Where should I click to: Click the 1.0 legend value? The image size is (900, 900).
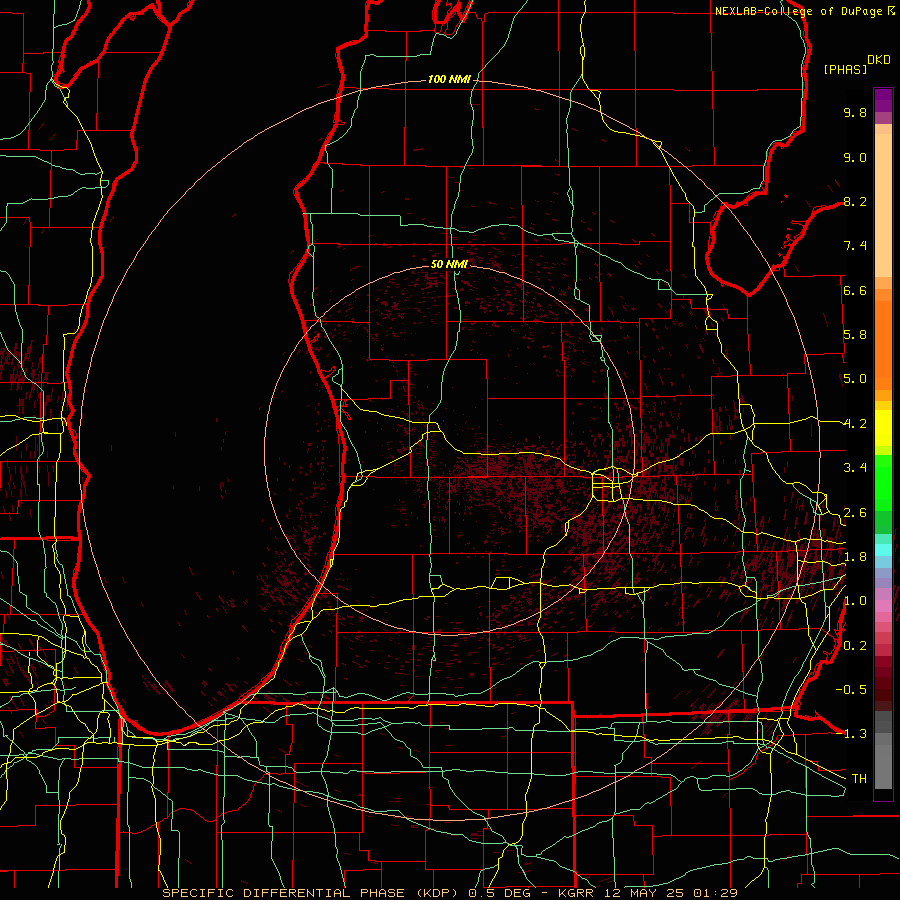click(855, 601)
